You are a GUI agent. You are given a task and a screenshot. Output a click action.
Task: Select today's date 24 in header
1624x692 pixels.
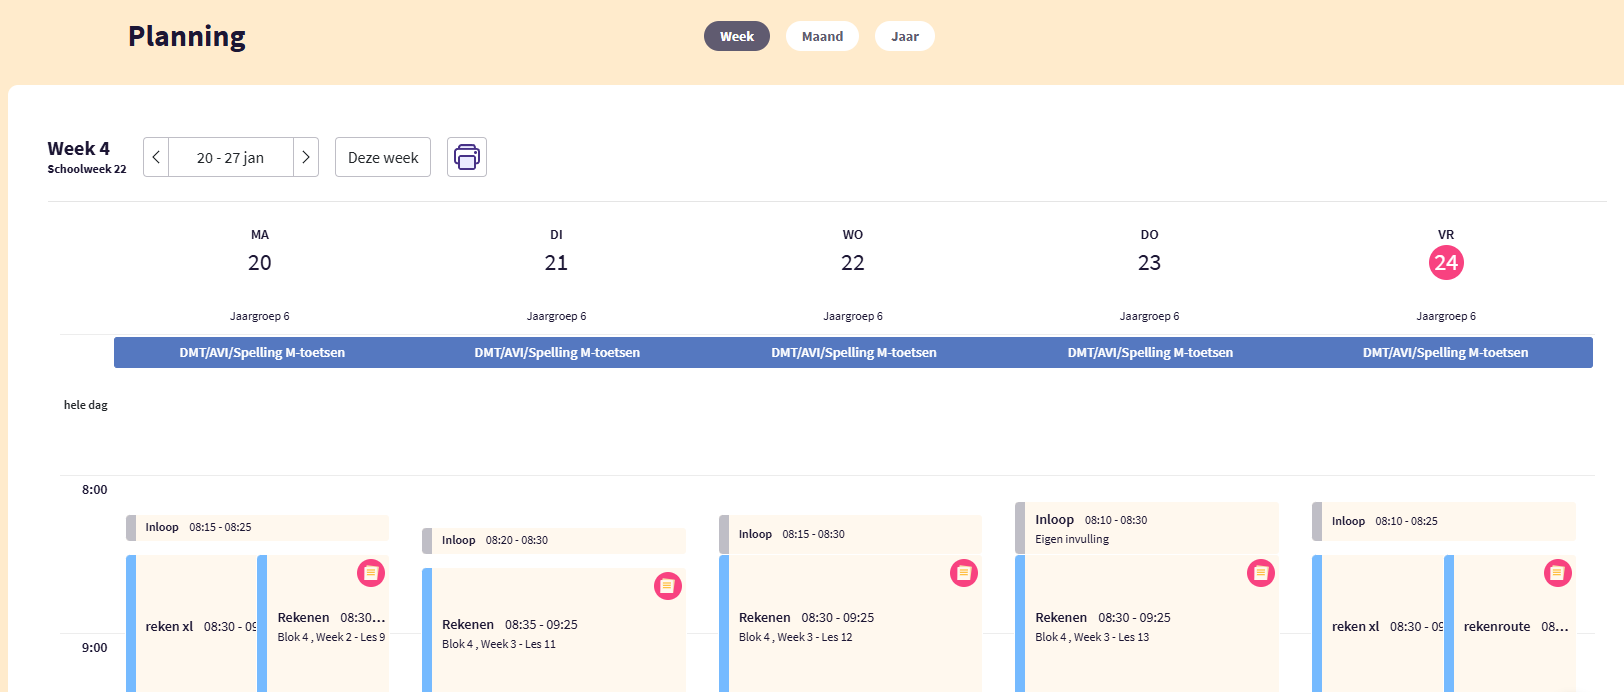coord(1446,263)
